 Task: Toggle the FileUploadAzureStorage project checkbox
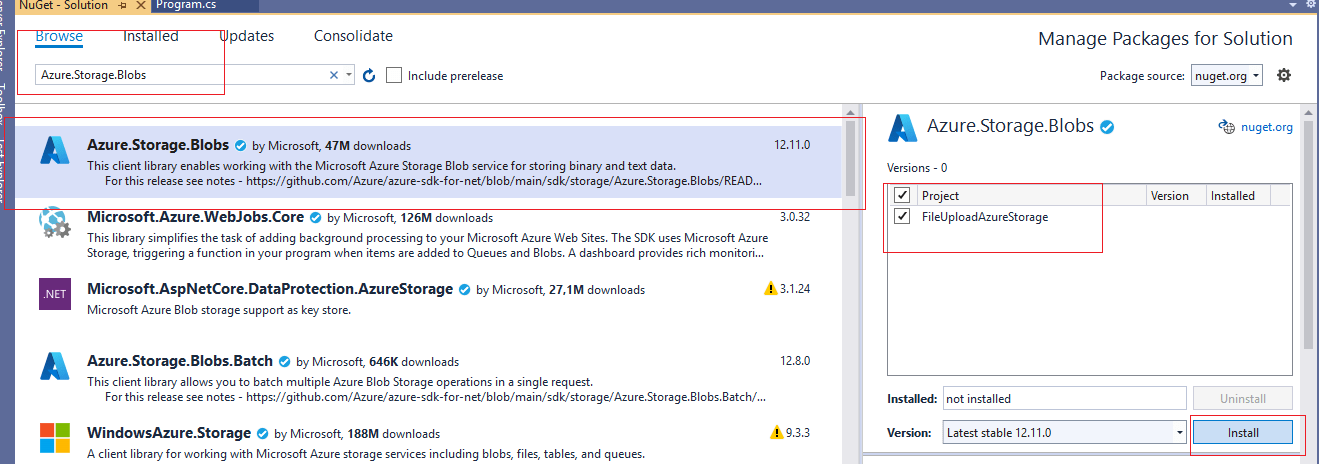tap(902, 216)
